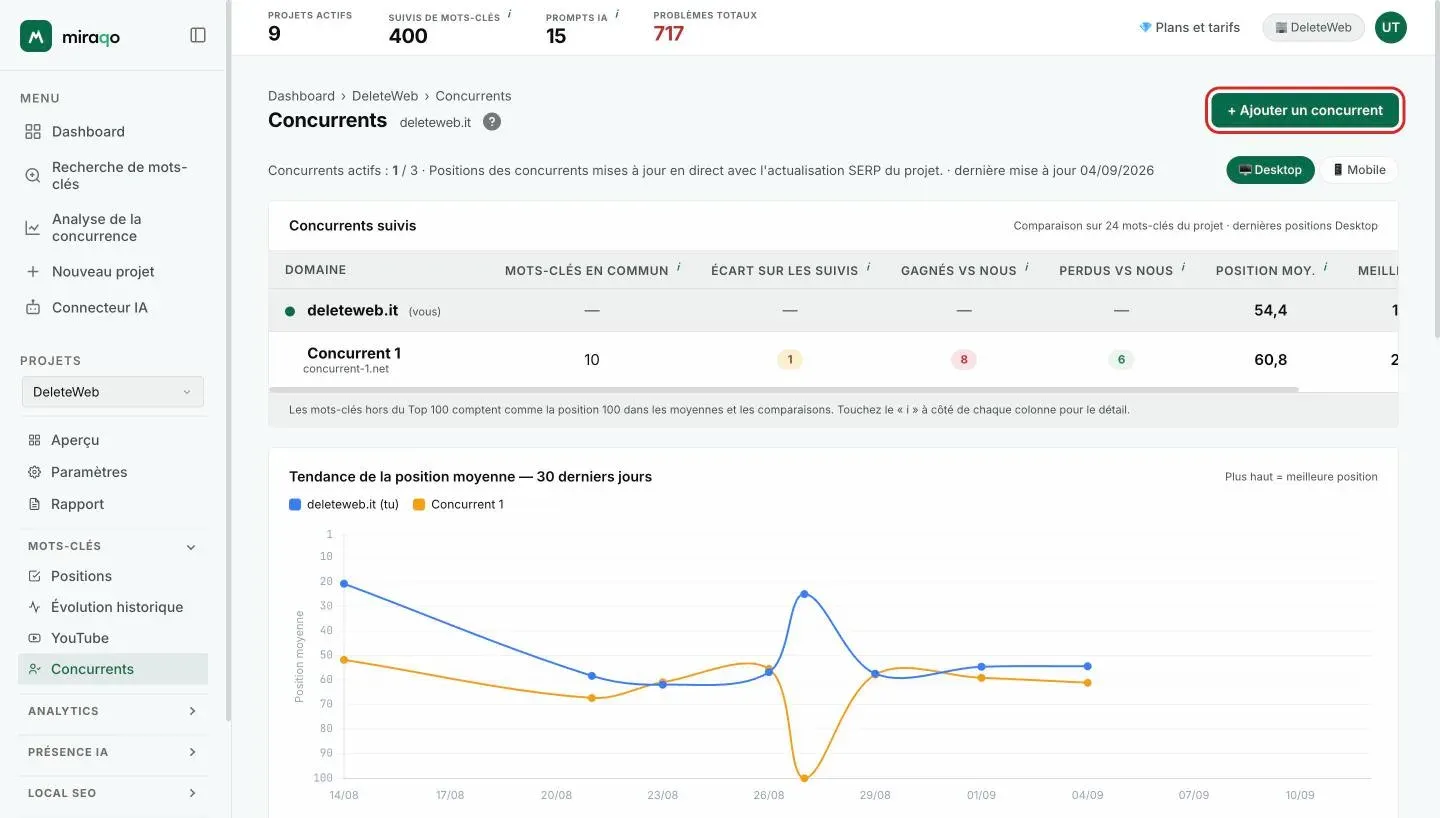
Task: Open the UT user avatar
Action: [1390, 28]
